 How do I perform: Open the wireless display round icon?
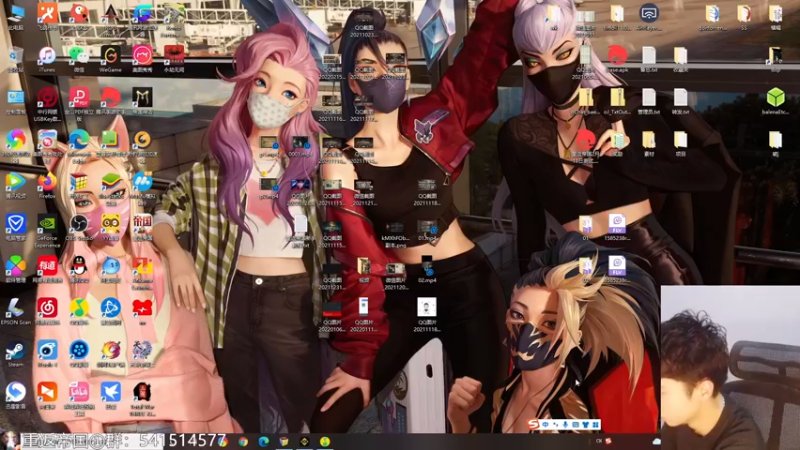(648, 13)
